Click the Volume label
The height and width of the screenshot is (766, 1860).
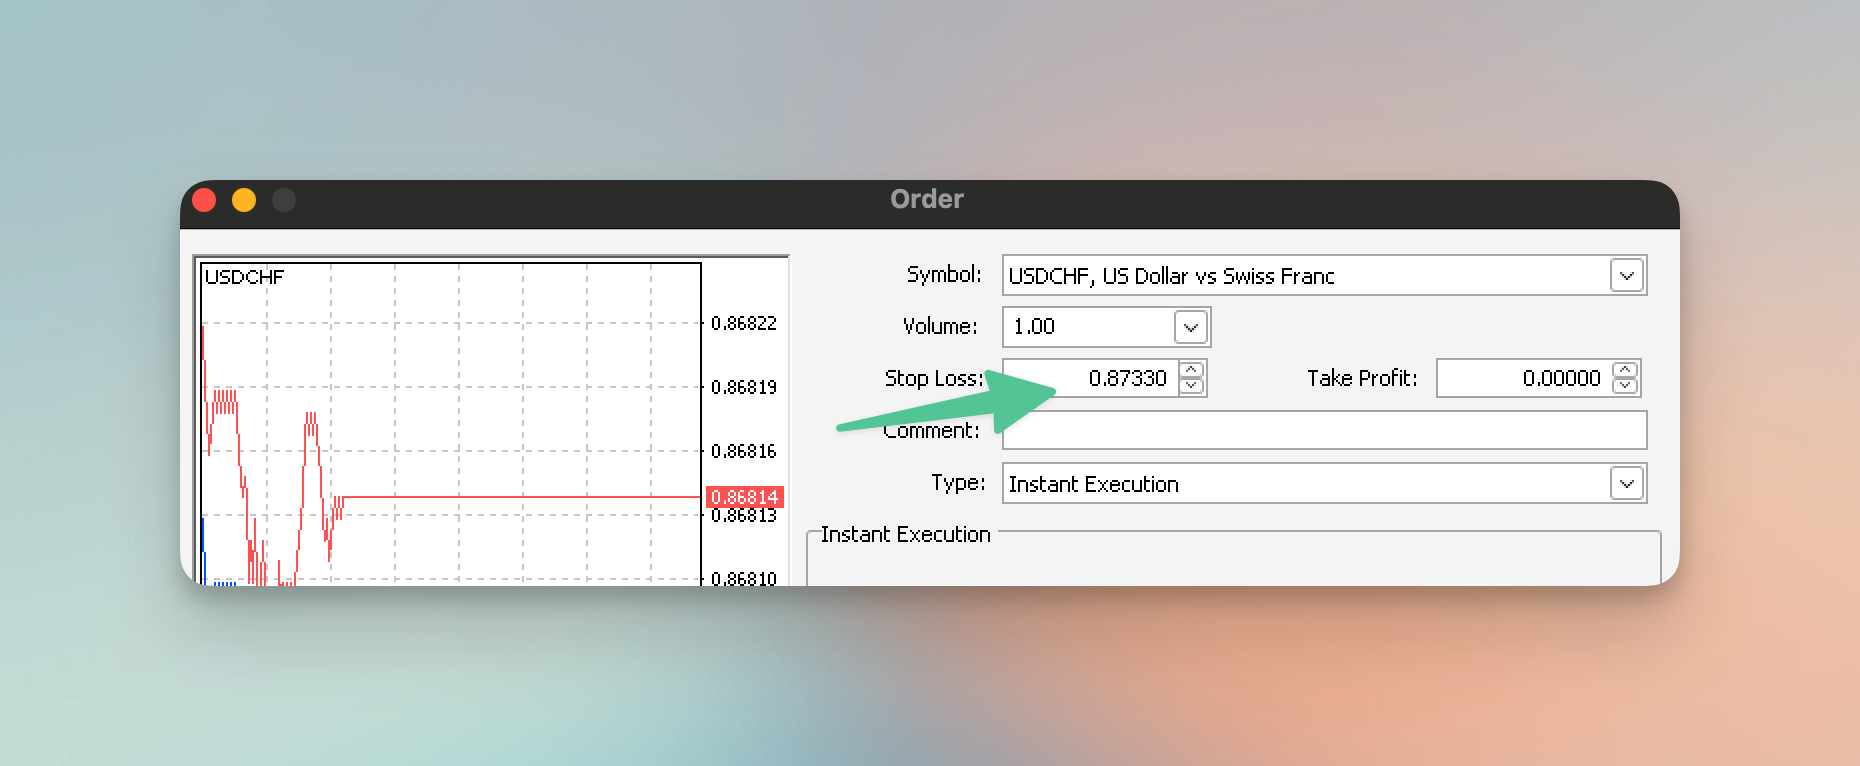[x=940, y=327]
